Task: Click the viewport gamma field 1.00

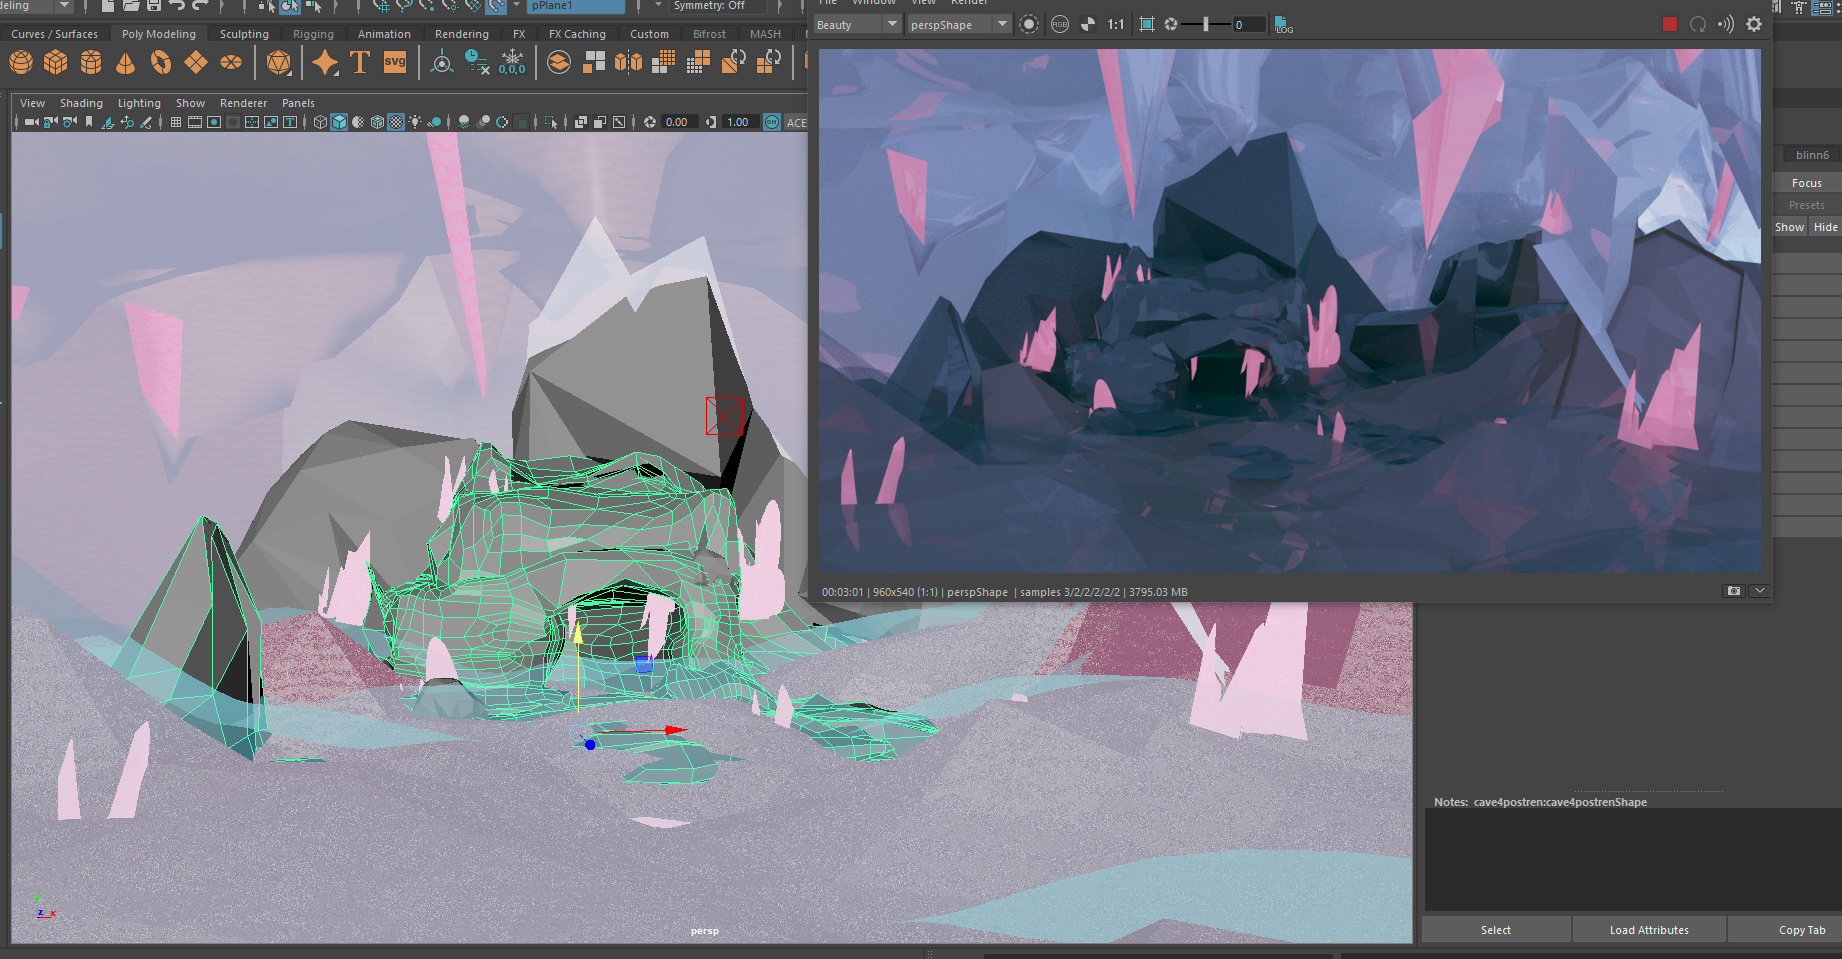Action: (739, 122)
